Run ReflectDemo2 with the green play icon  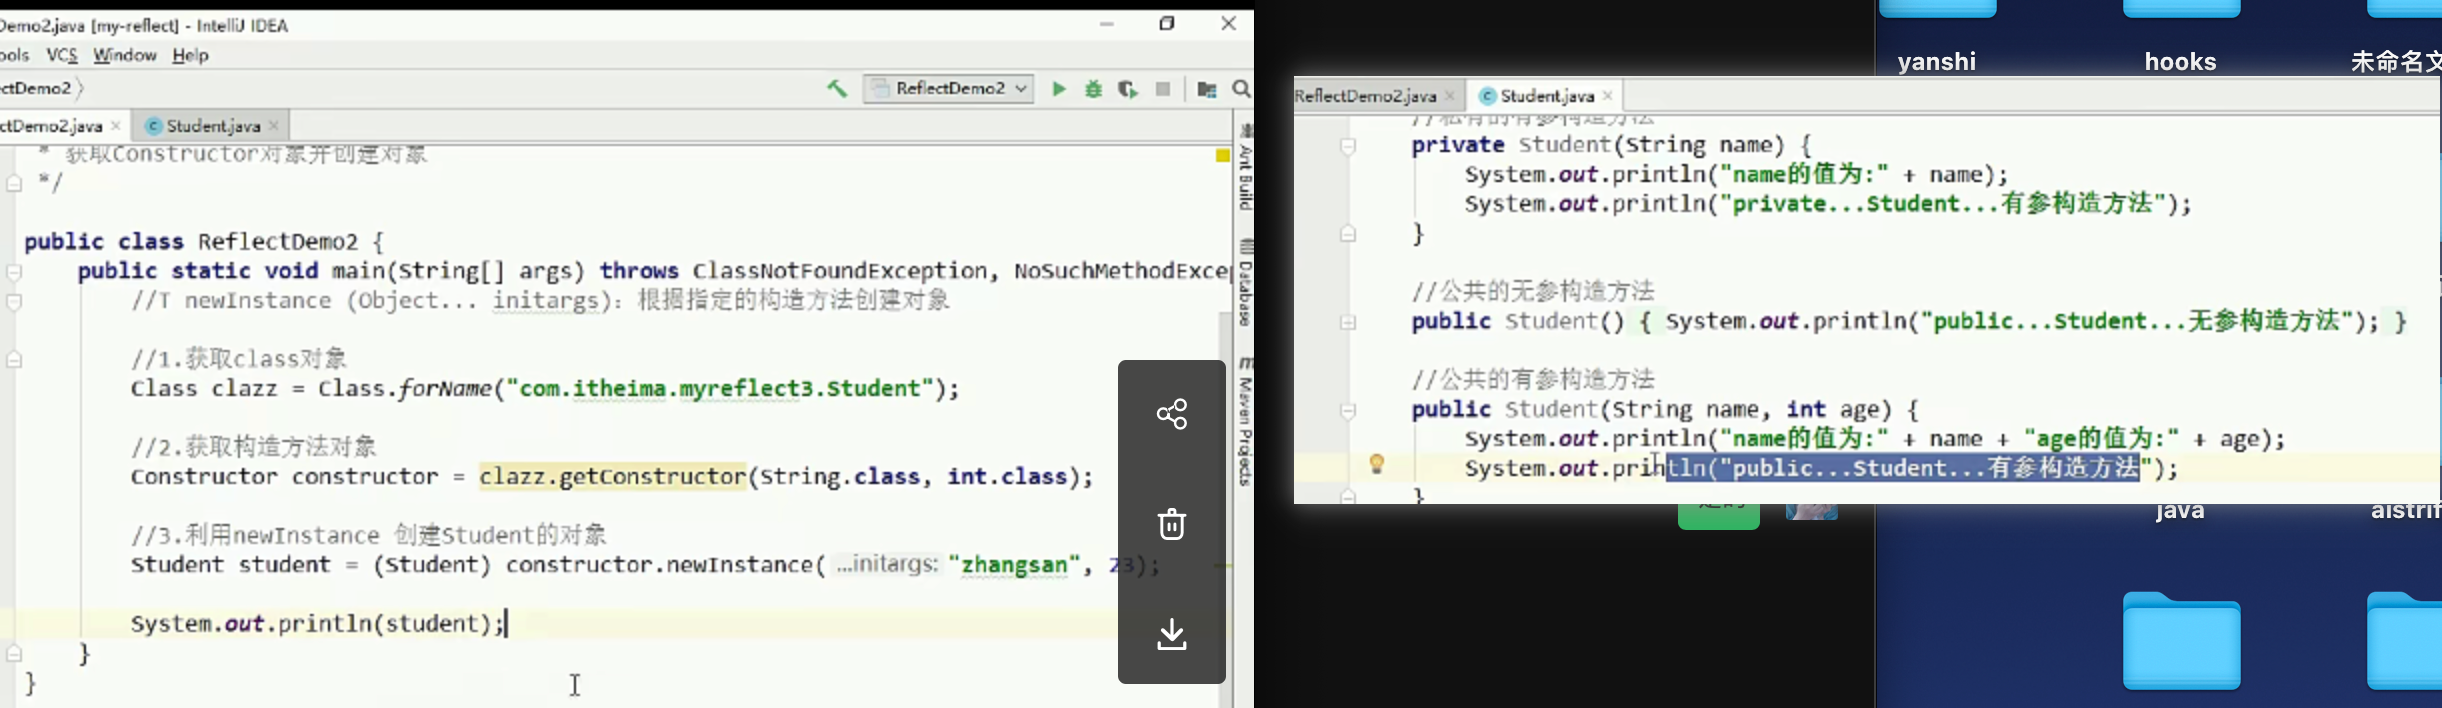pyautogui.click(x=1059, y=89)
